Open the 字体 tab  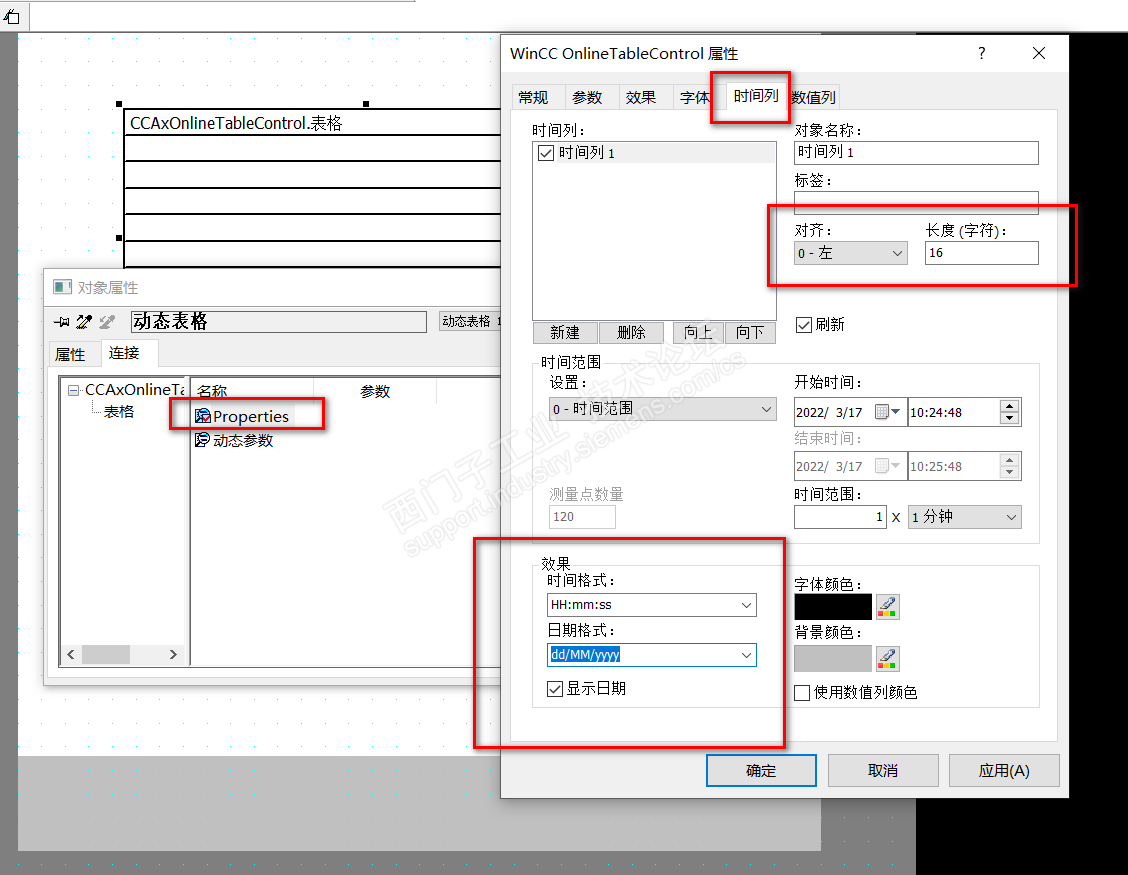point(693,97)
